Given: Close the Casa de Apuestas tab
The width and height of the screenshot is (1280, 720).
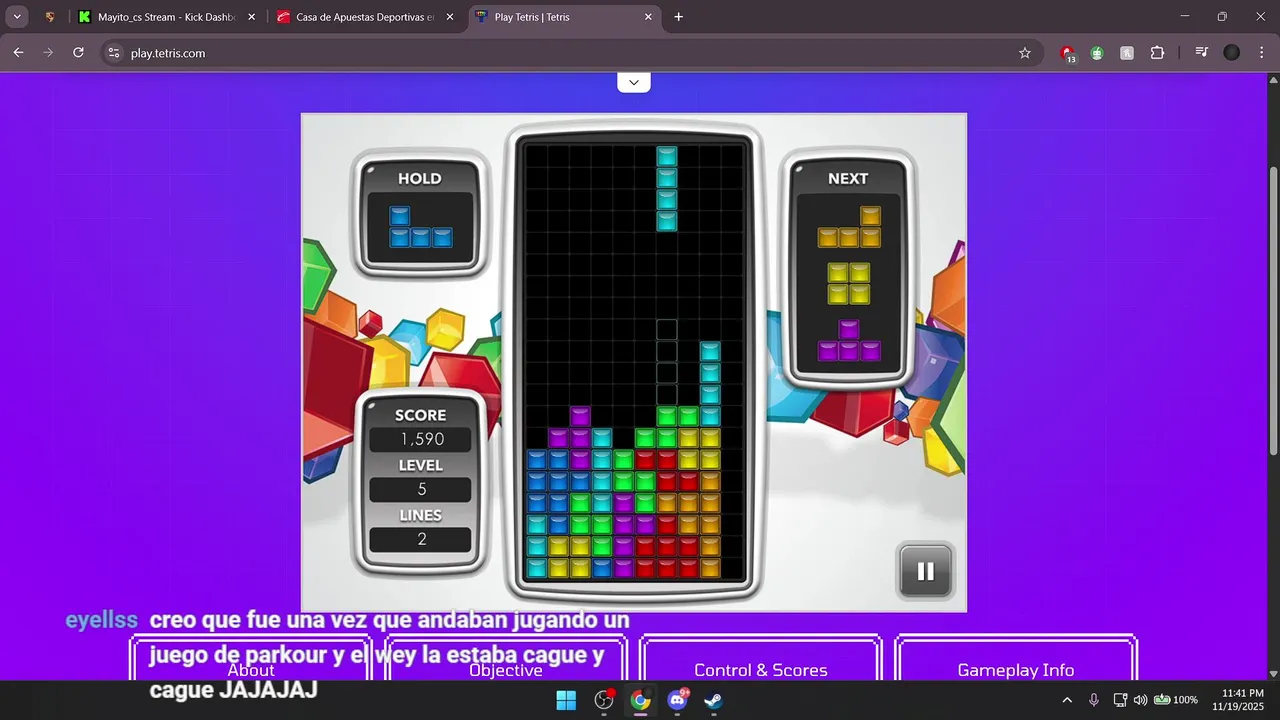Looking at the screenshot, I should pyautogui.click(x=449, y=17).
